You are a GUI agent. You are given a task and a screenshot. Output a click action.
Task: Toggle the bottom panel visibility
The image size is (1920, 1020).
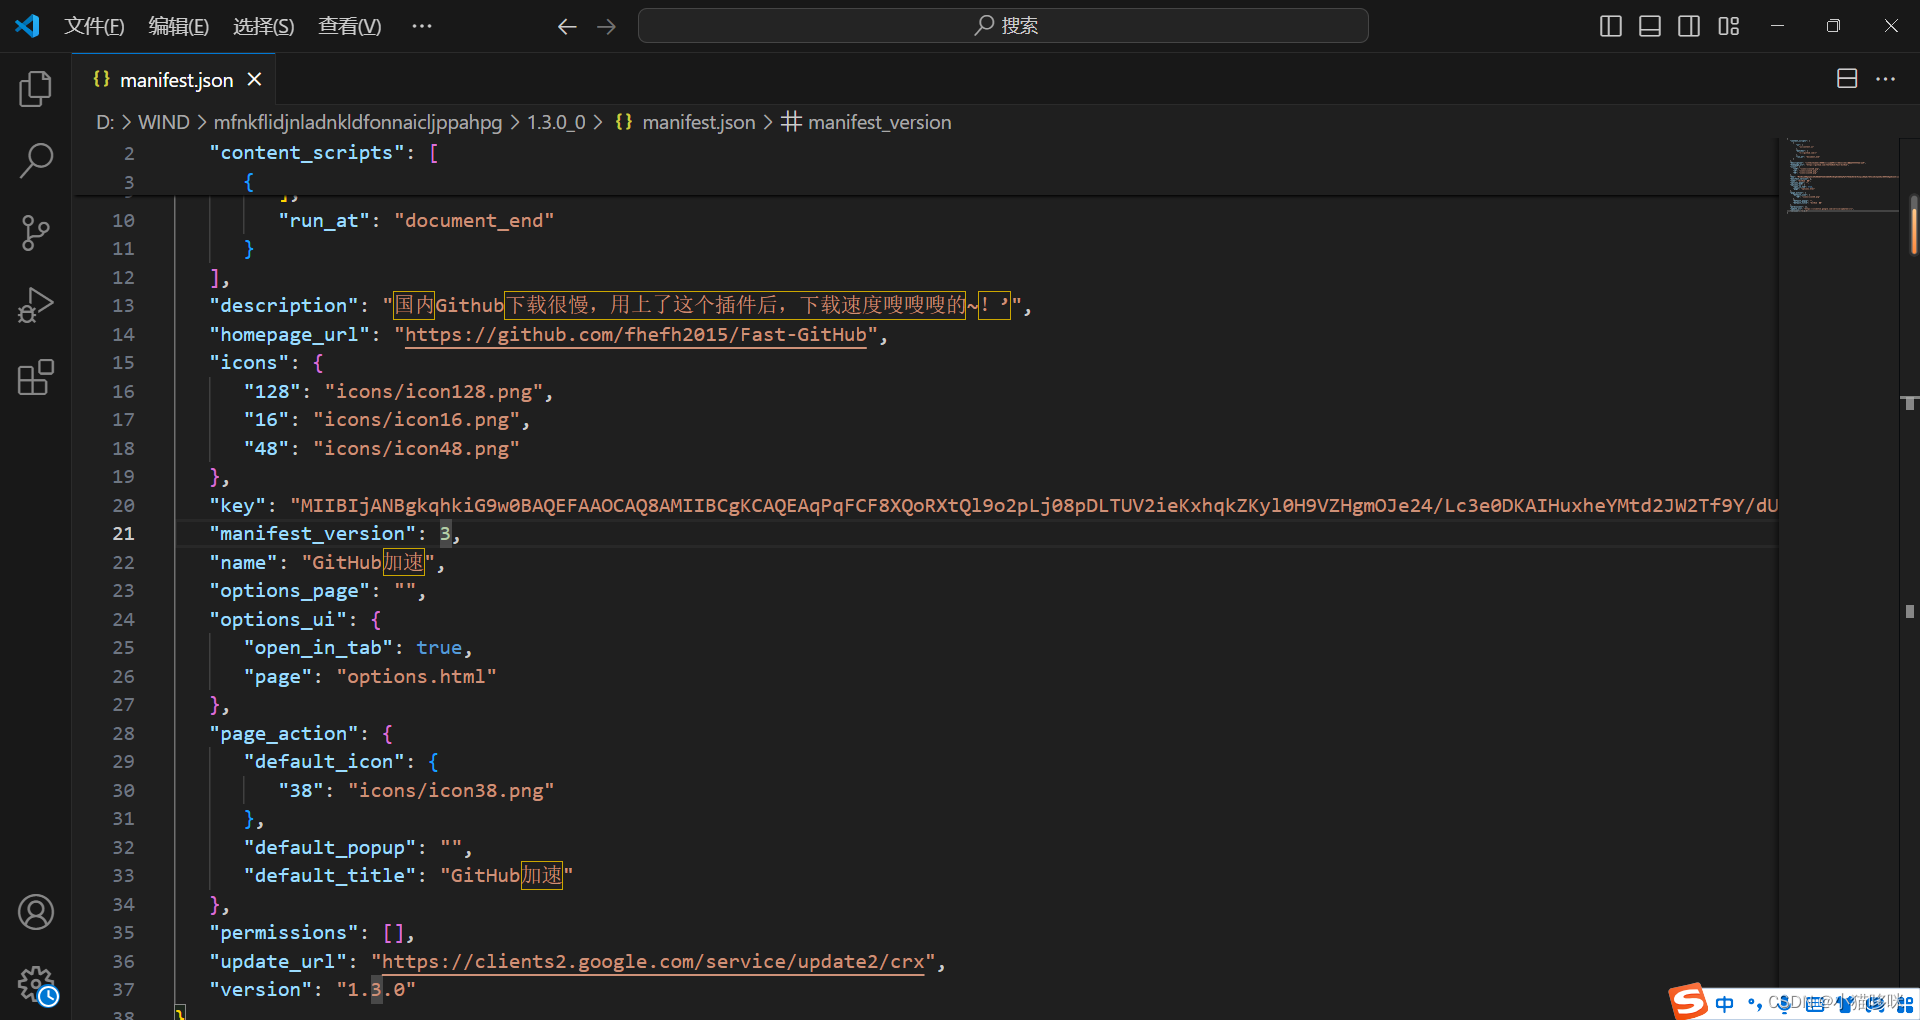coord(1649,26)
